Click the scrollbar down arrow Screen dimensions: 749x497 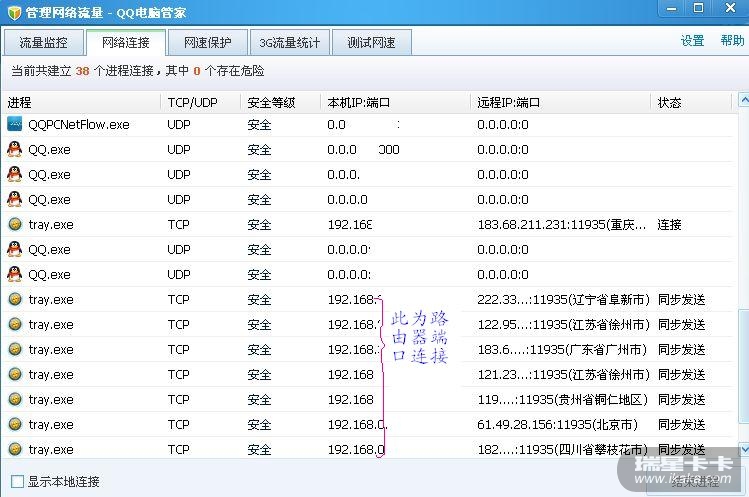tap(744, 449)
